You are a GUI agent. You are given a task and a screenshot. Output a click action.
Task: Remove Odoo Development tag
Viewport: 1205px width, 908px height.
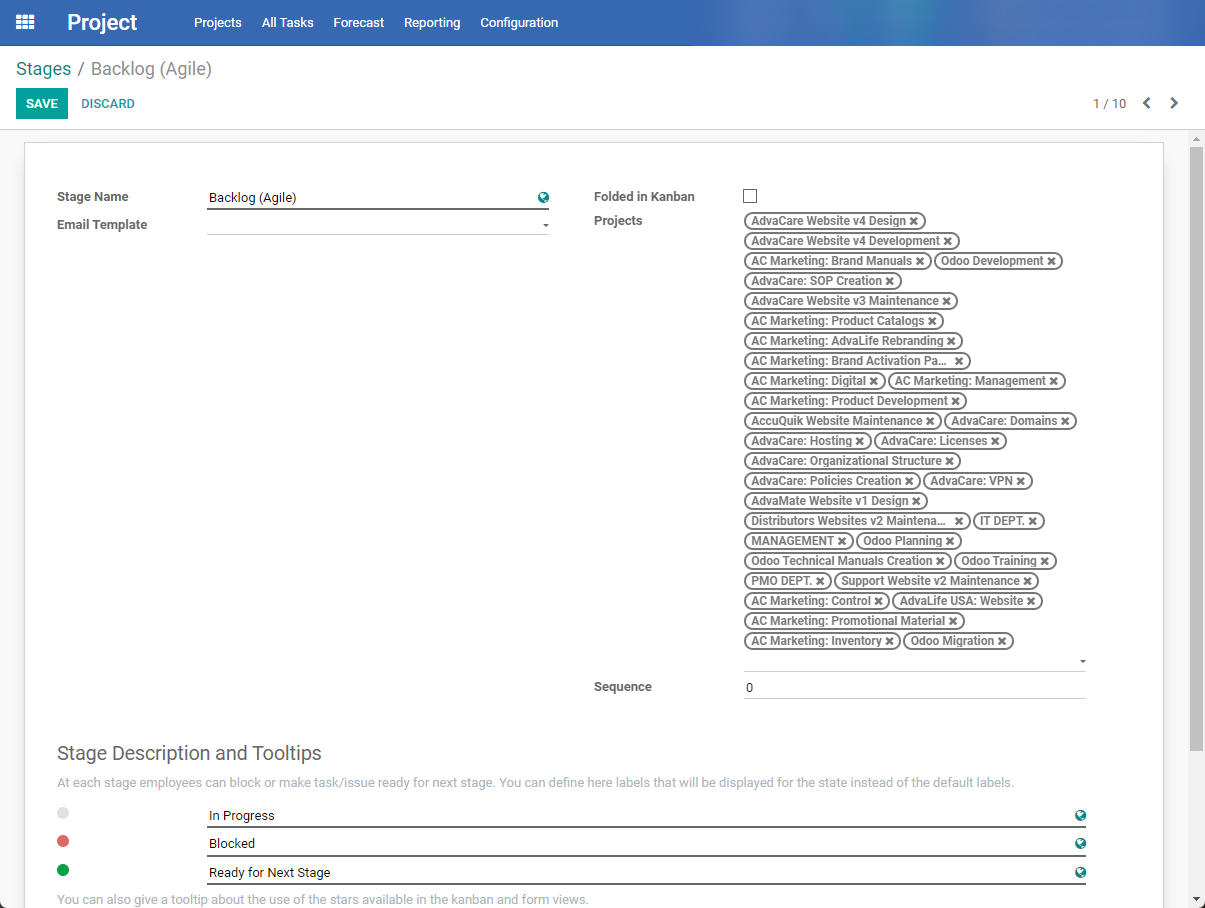click(1051, 261)
